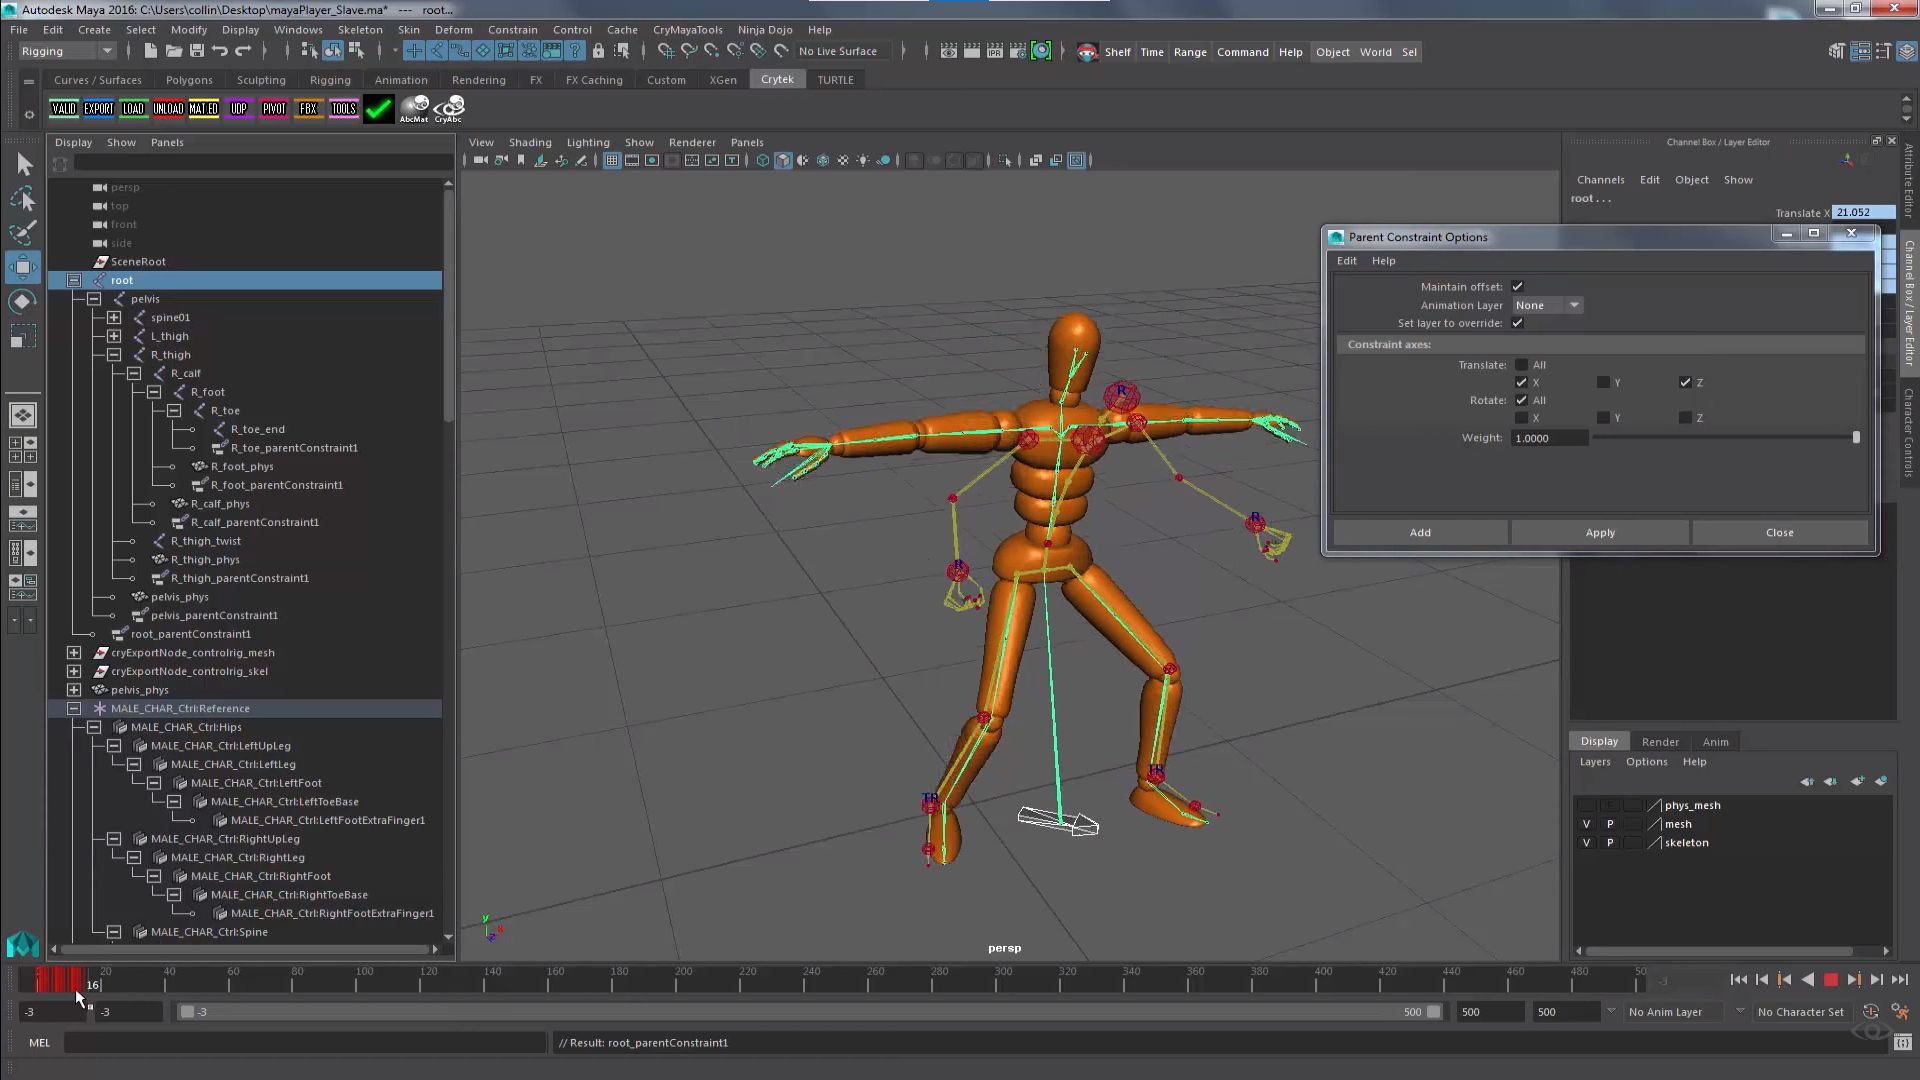The image size is (1920, 1080).
Task: Open the Rigging menu set dropdown
Action: (67, 51)
